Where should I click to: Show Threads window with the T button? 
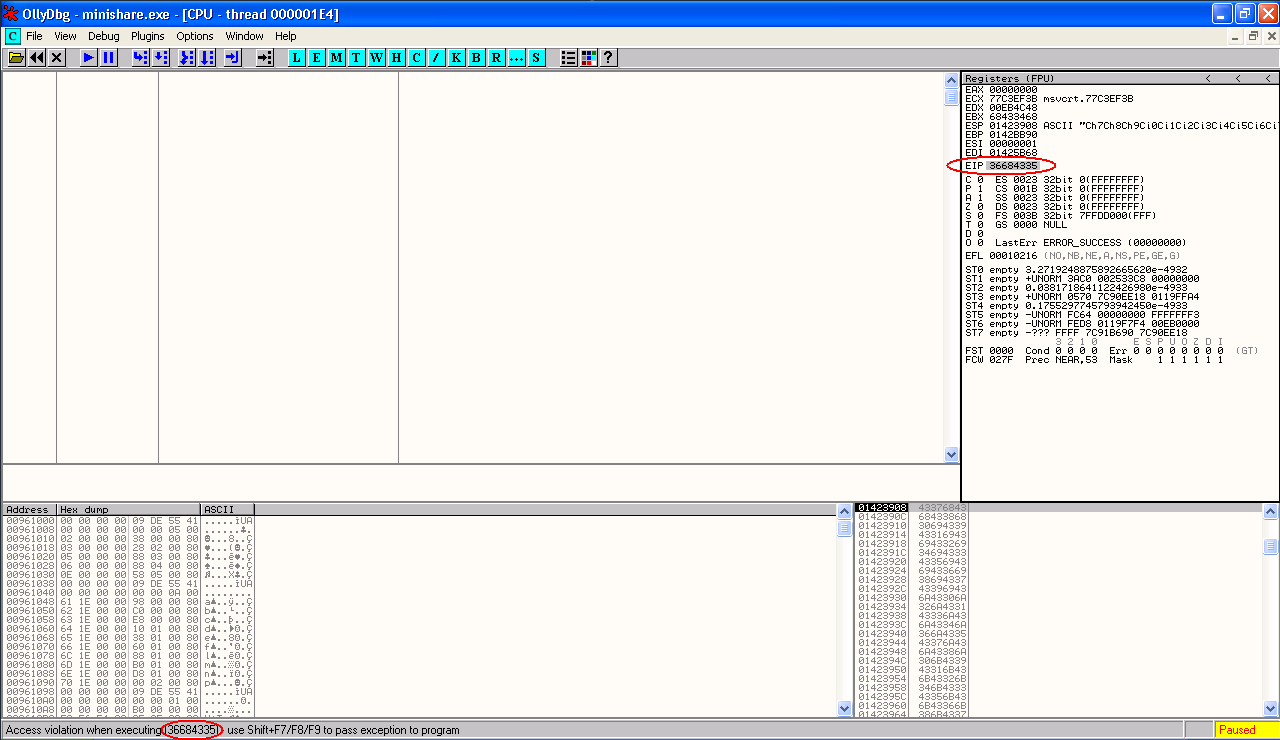click(357, 58)
